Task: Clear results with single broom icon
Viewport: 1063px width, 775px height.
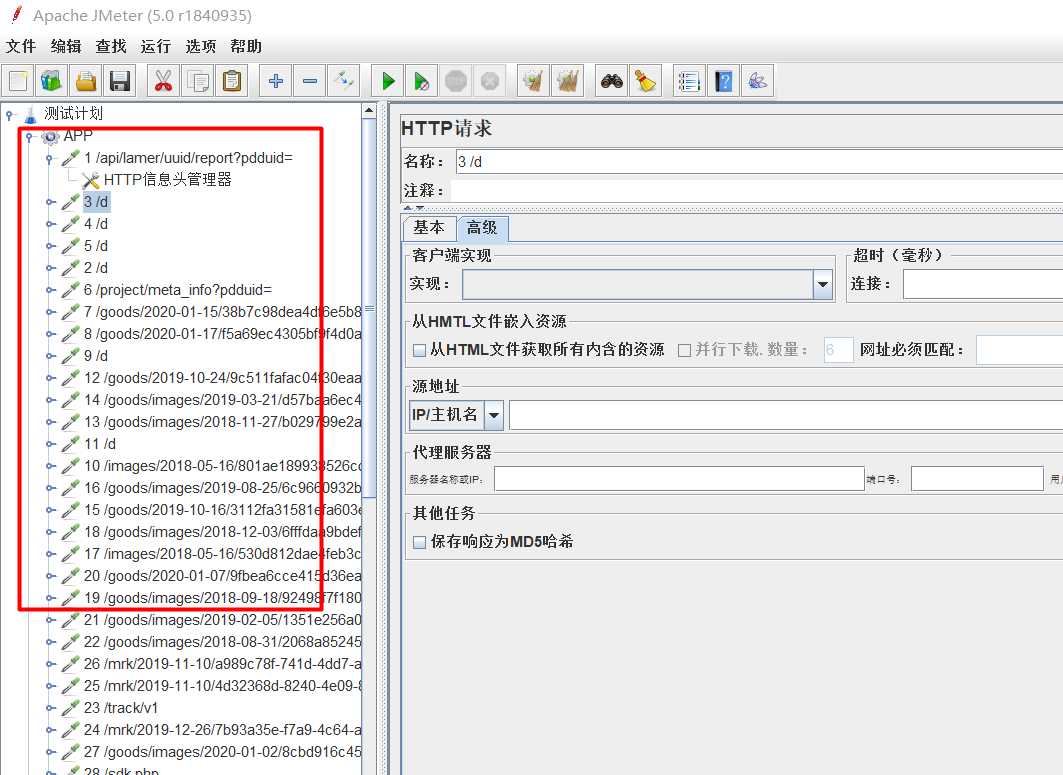Action: point(534,81)
